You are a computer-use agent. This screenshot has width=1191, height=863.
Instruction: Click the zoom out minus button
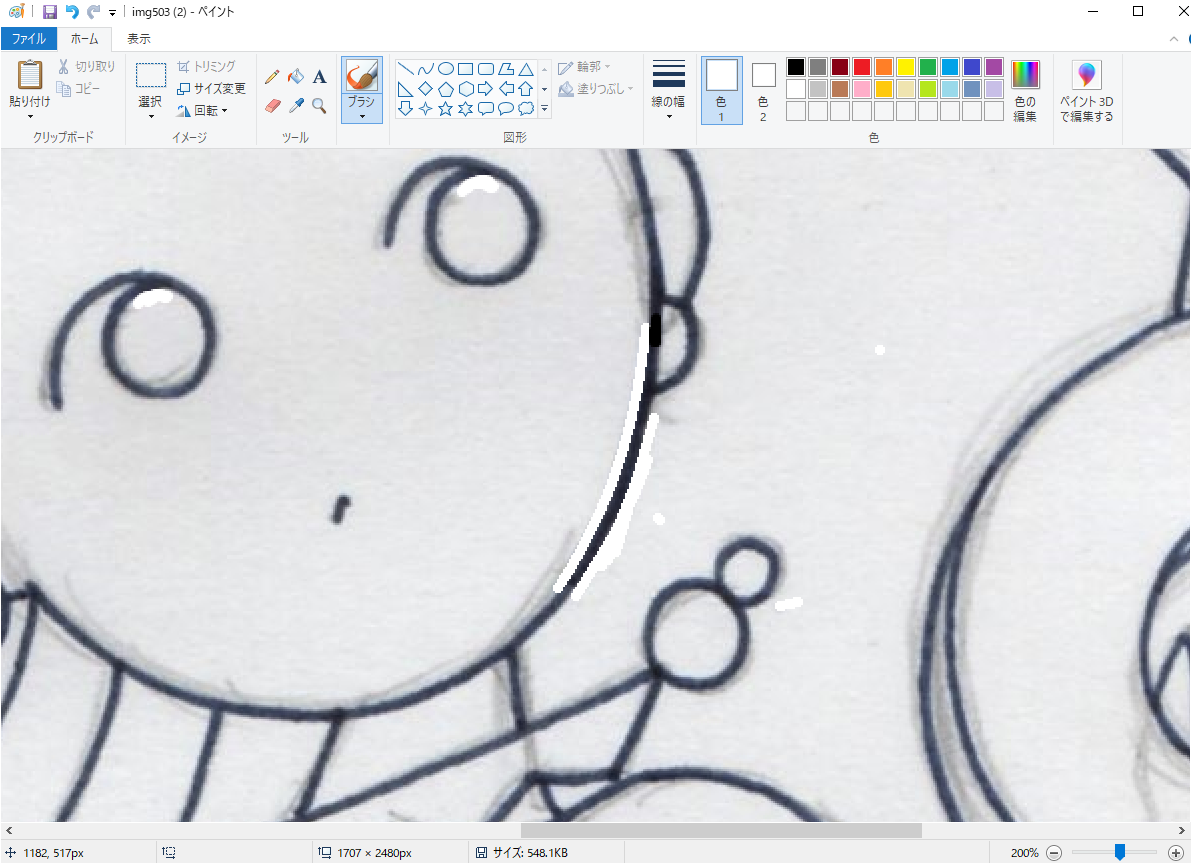(x=1054, y=852)
